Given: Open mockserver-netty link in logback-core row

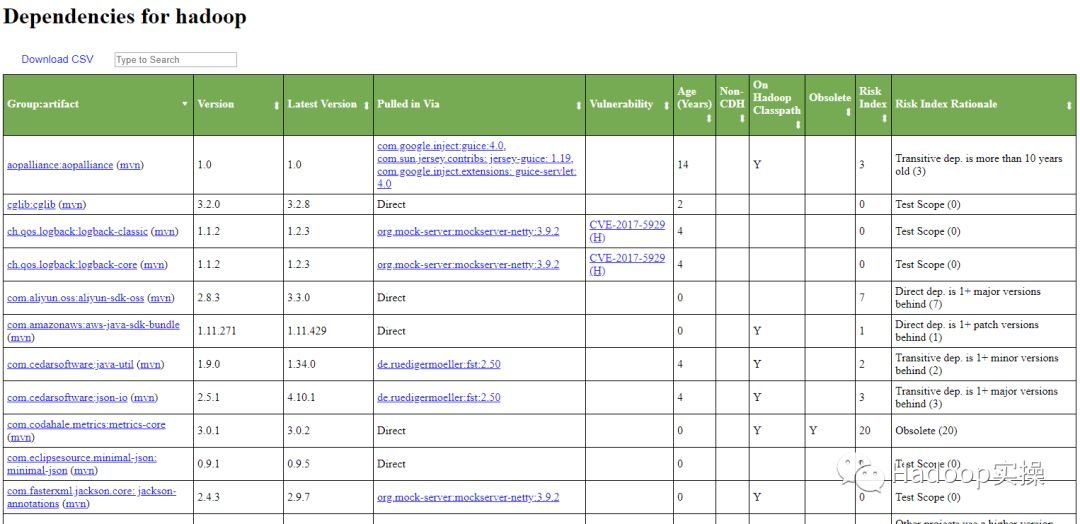Looking at the screenshot, I should point(468,264).
